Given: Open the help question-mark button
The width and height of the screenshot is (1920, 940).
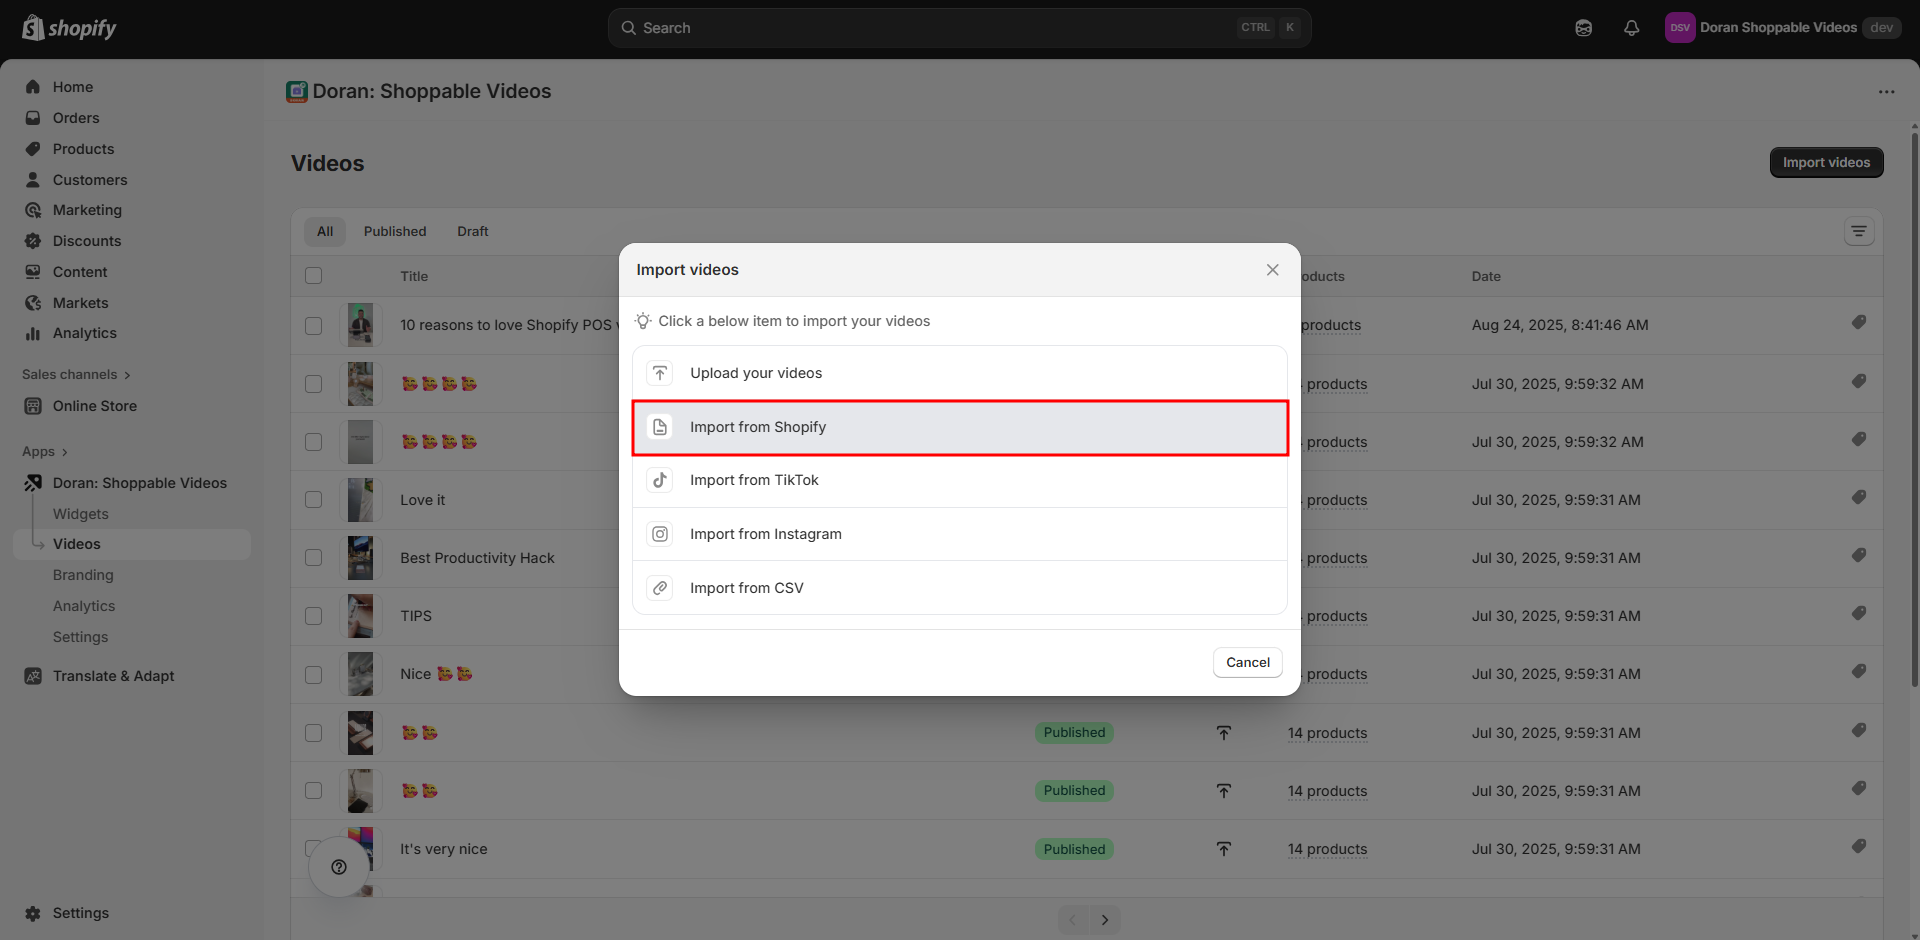Looking at the screenshot, I should [339, 867].
